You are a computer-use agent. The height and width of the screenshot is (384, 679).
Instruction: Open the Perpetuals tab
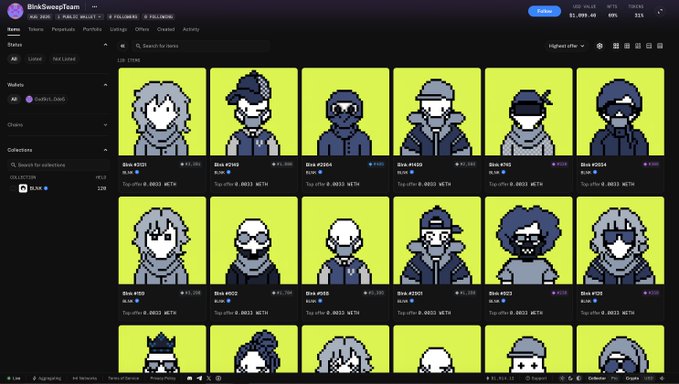click(x=63, y=29)
